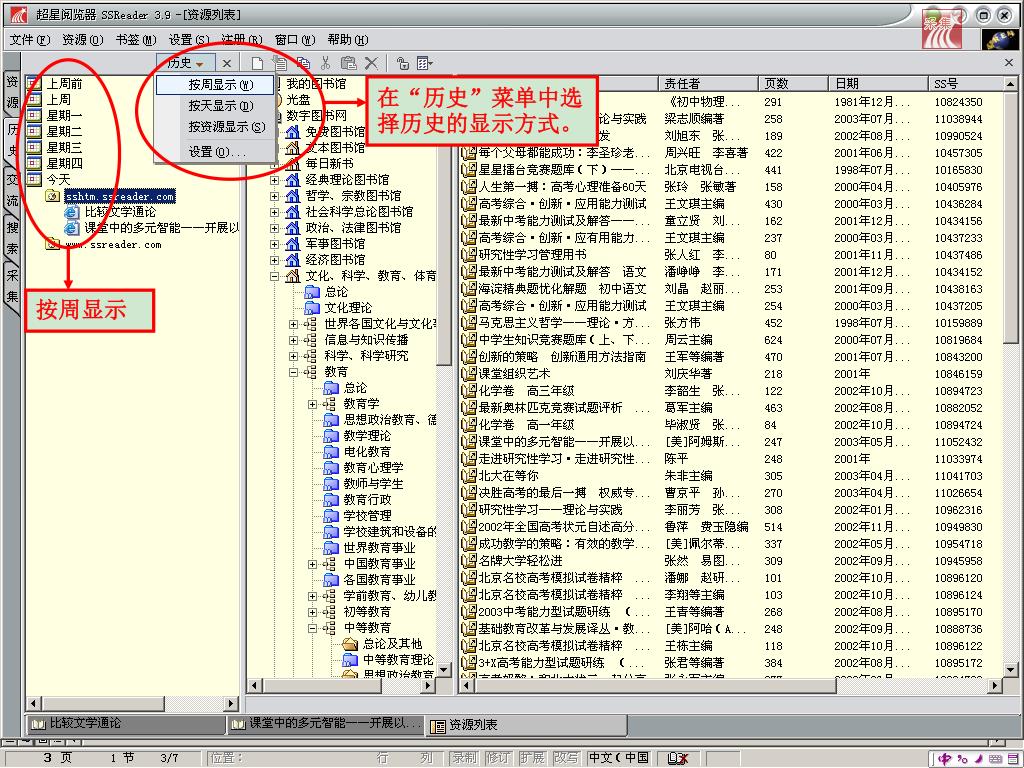Viewport: 1024px width, 768px height.
Task: Open 星期一 history entry
Action: [64, 116]
